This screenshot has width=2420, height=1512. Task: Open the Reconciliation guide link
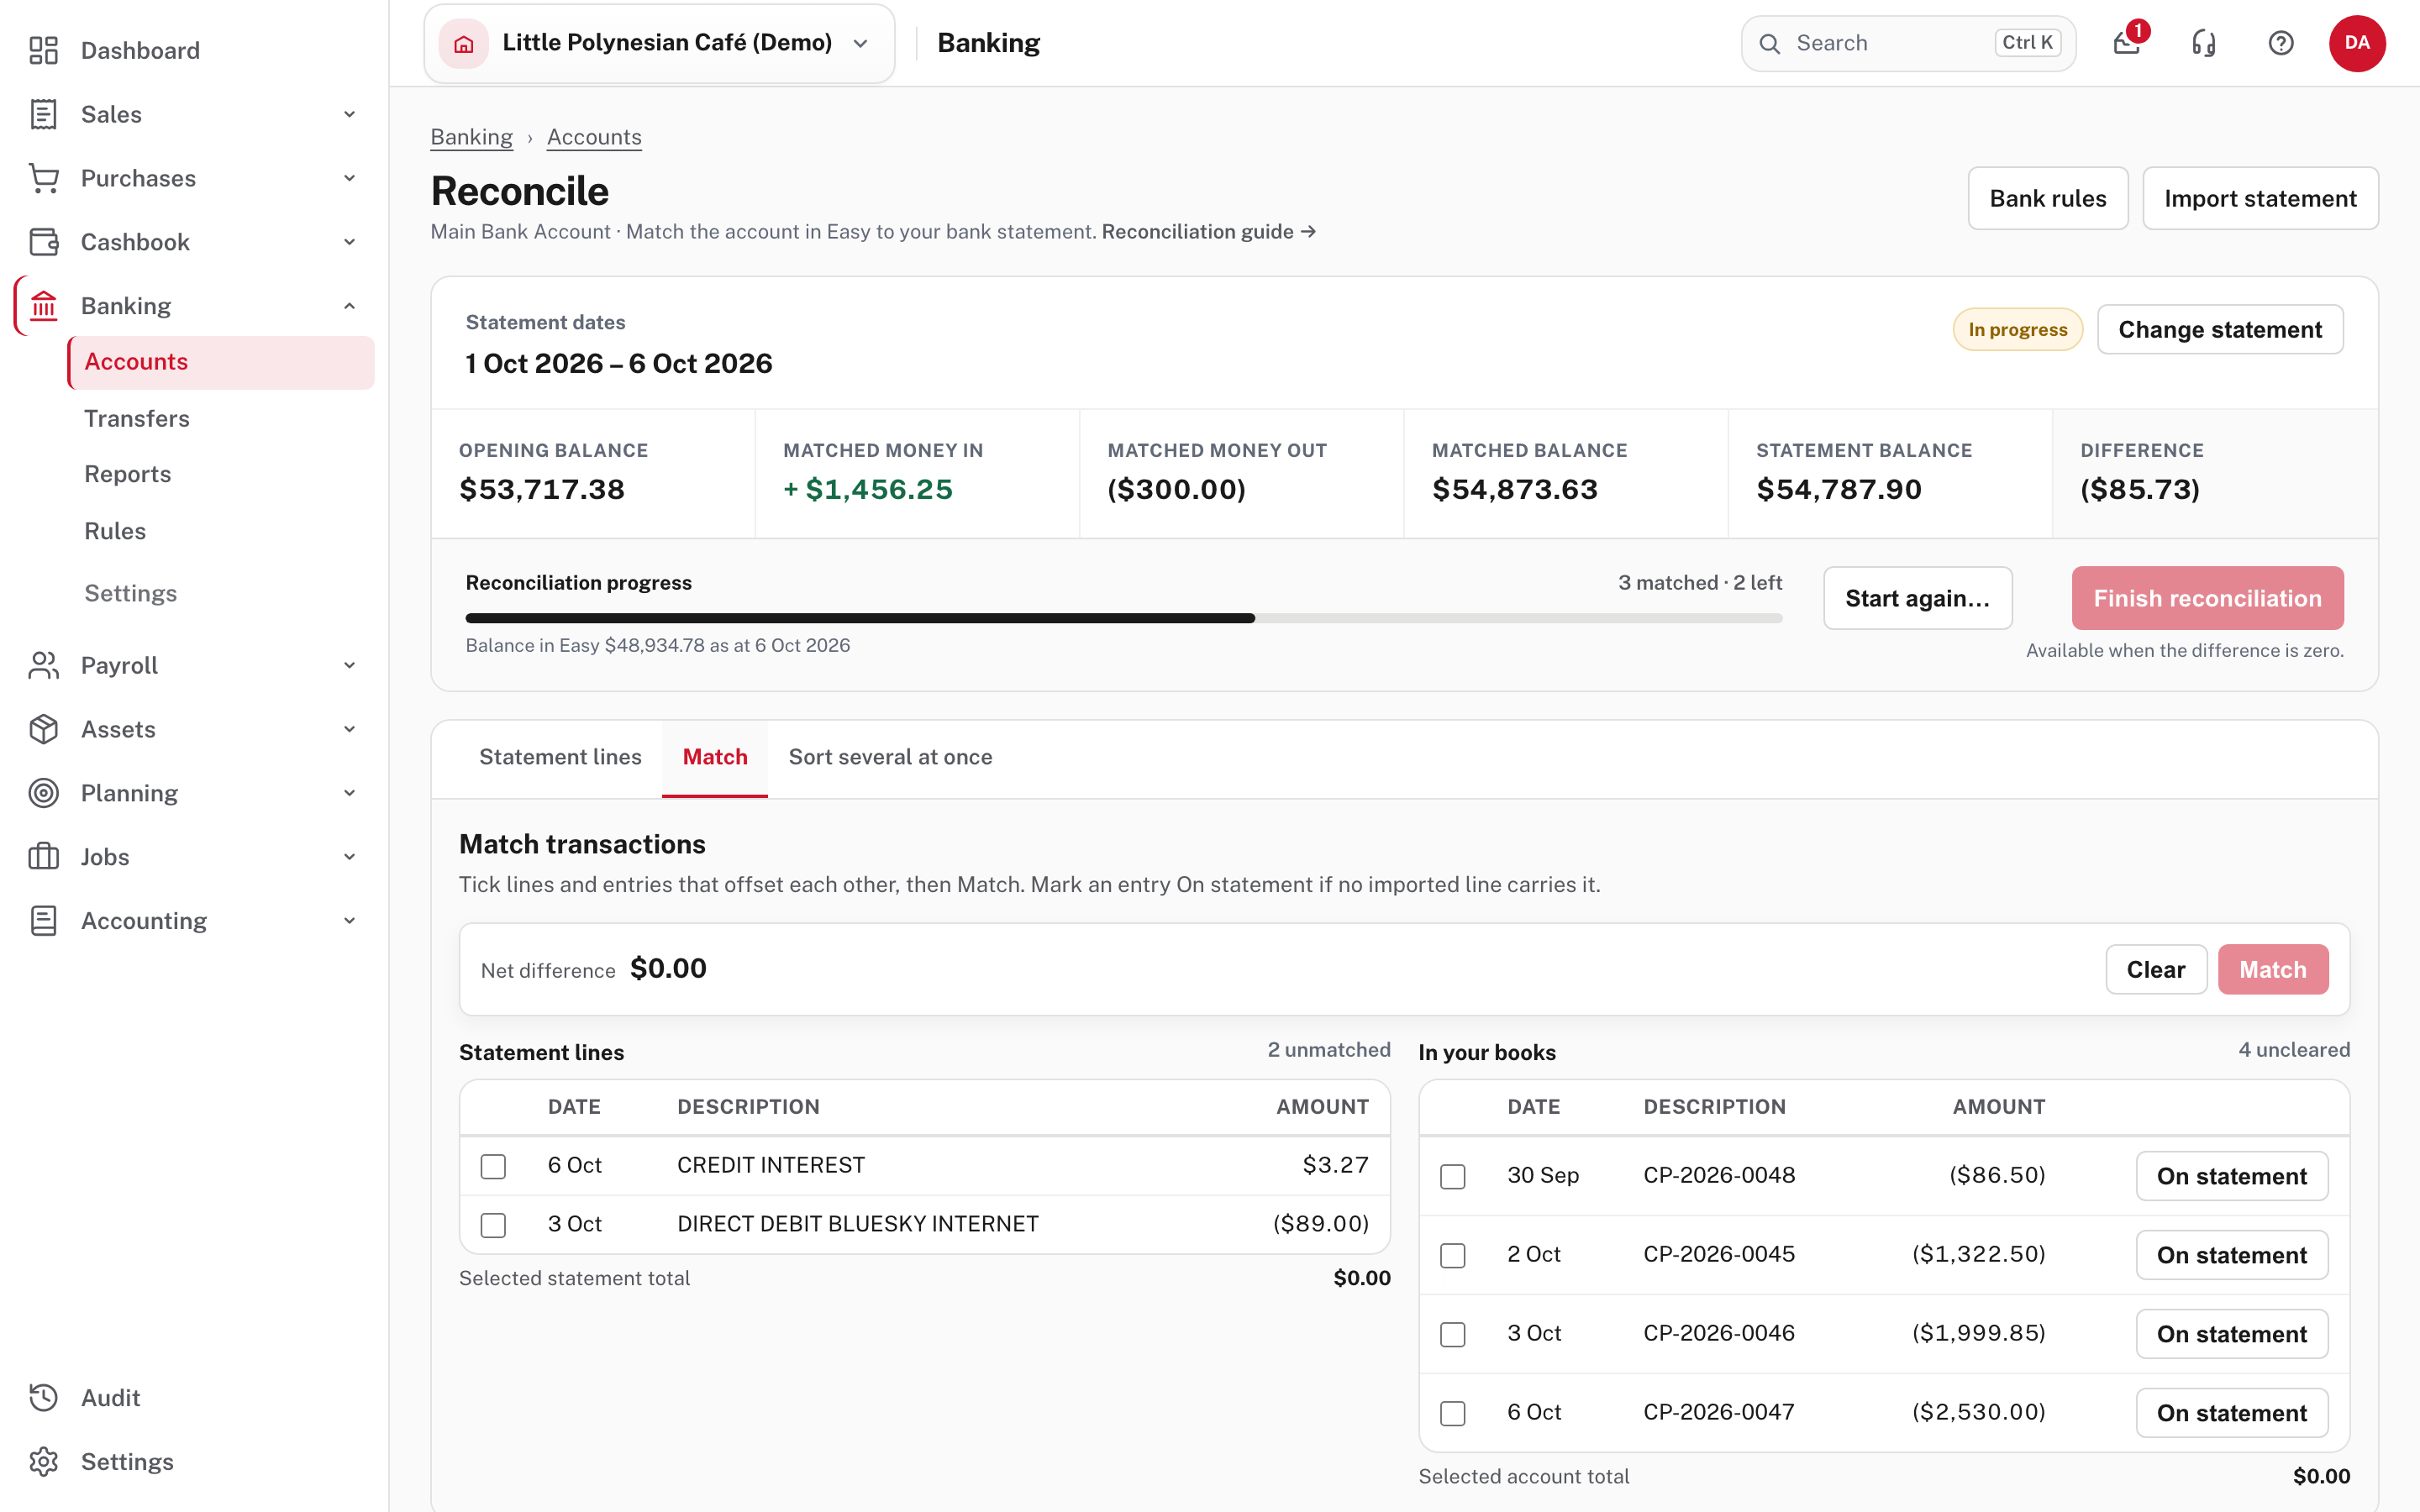[1209, 232]
